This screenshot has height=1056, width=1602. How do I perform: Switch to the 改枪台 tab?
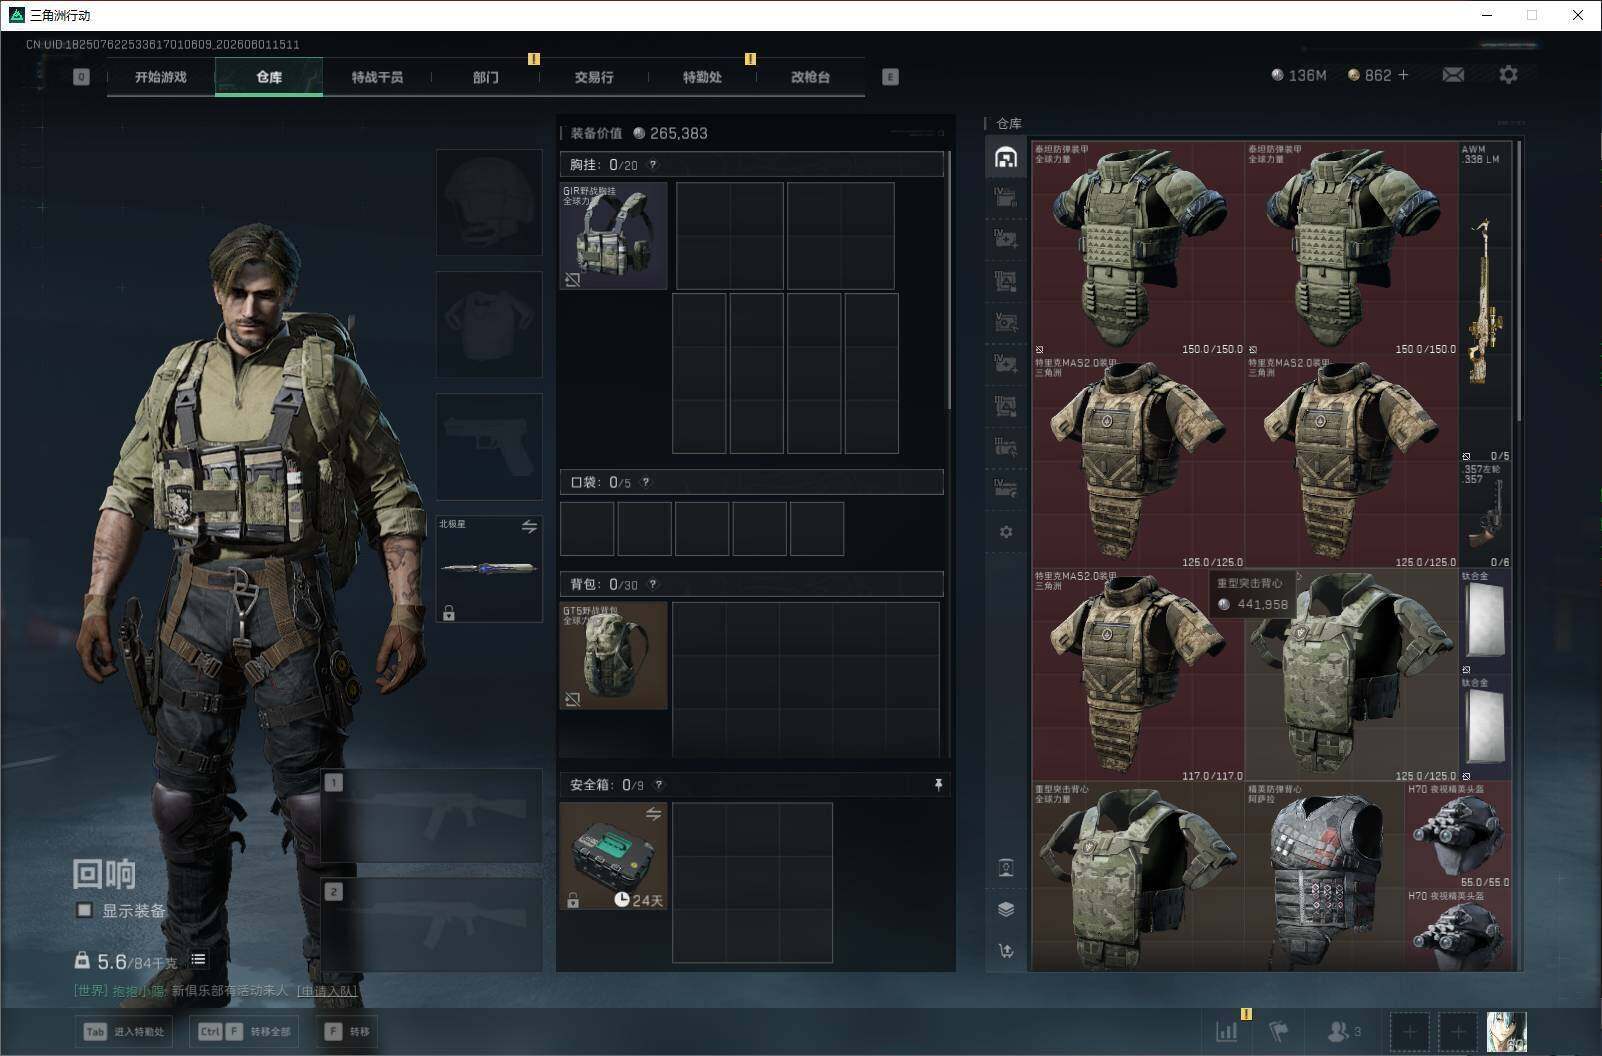tap(810, 77)
